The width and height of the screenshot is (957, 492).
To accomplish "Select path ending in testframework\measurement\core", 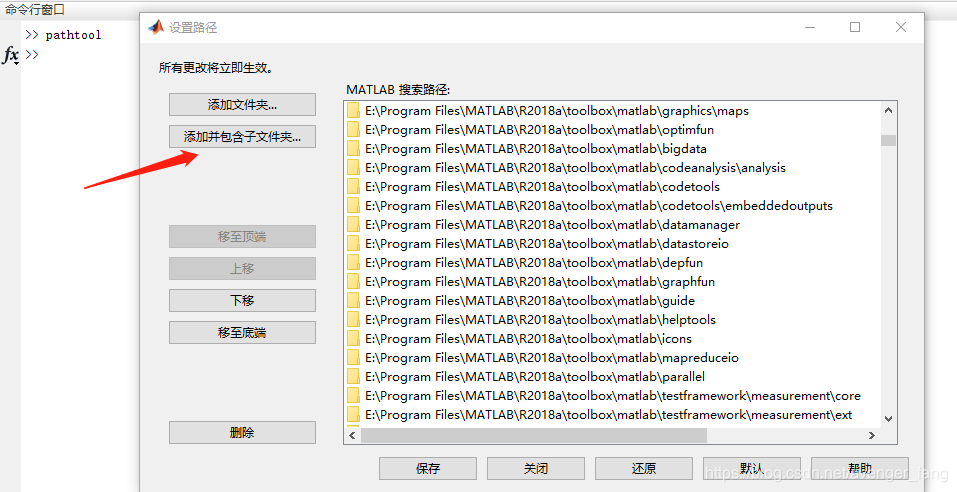I will click(x=613, y=396).
